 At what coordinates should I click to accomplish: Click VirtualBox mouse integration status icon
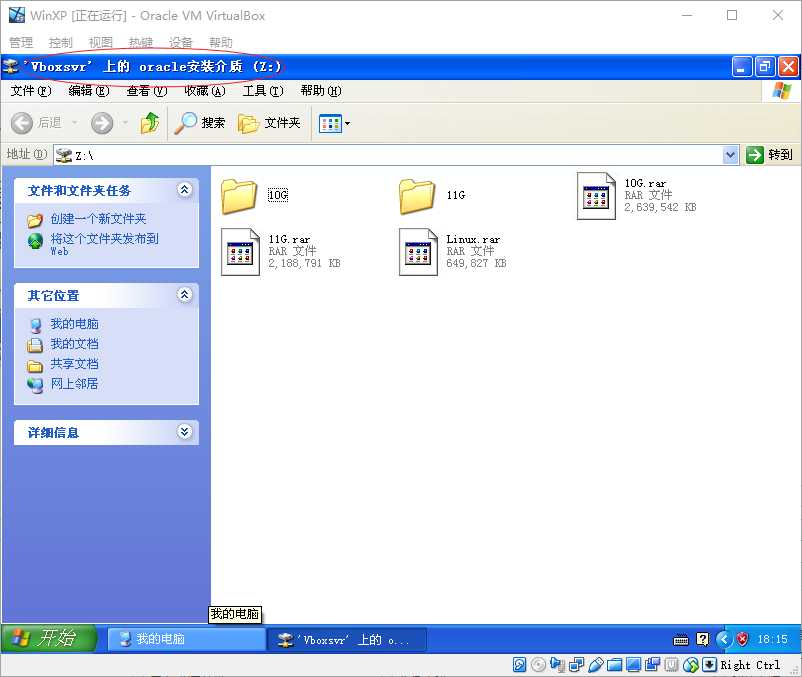(x=690, y=665)
